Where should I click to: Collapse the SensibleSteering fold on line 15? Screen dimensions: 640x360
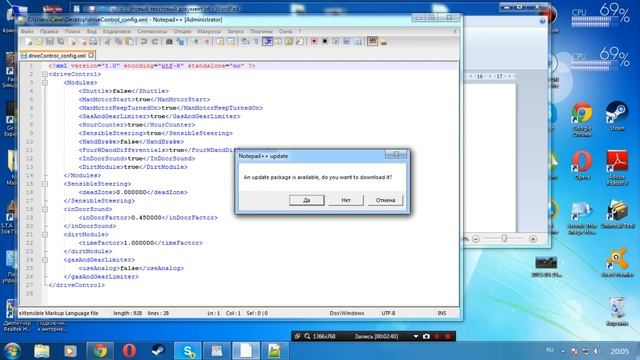point(45,184)
